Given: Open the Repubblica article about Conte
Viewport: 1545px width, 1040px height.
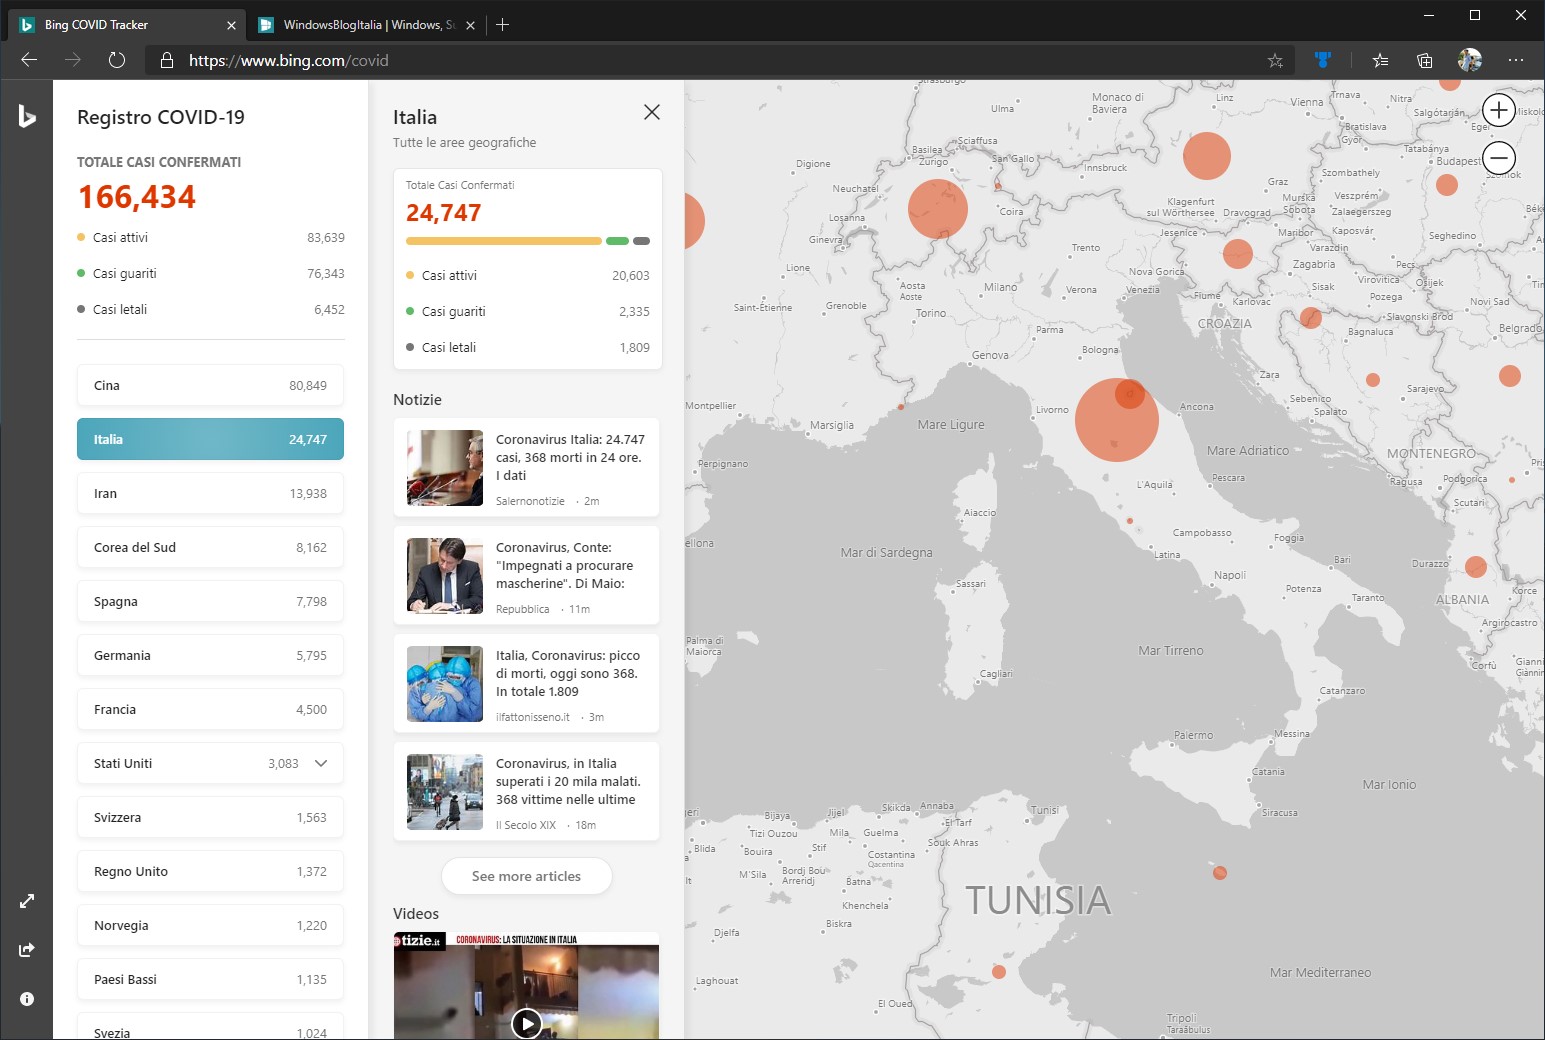Looking at the screenshot, I should pos(526,575).
